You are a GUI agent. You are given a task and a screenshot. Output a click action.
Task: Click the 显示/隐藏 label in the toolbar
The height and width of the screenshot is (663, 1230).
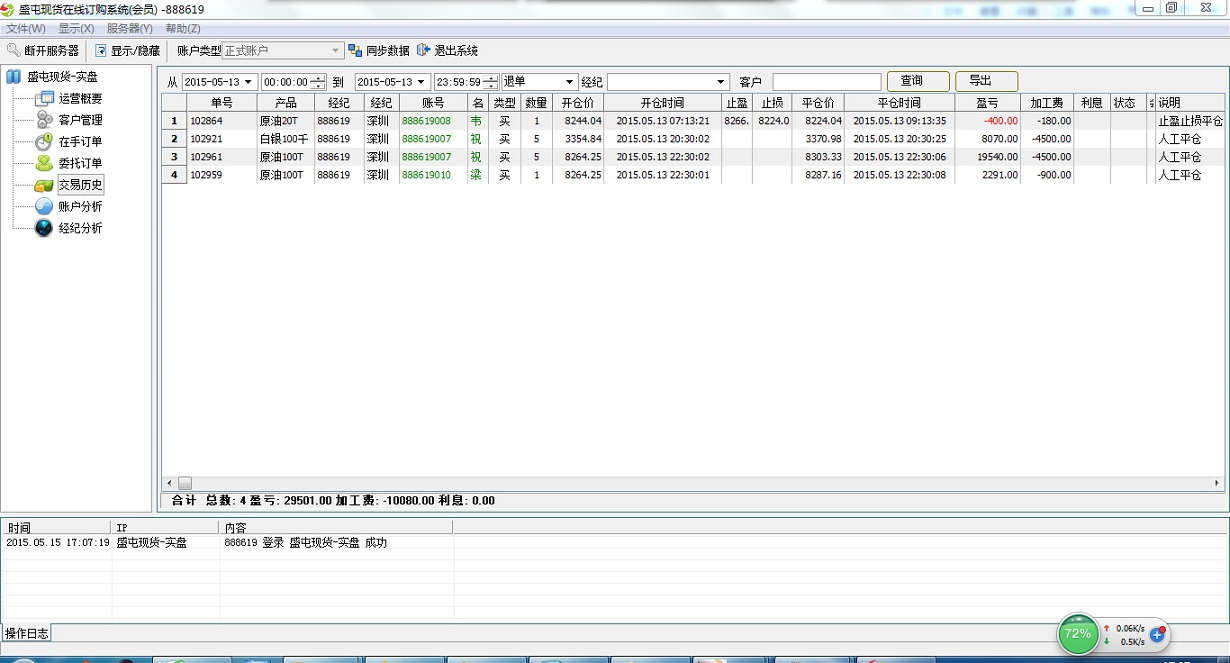click(x=135, y=50)
